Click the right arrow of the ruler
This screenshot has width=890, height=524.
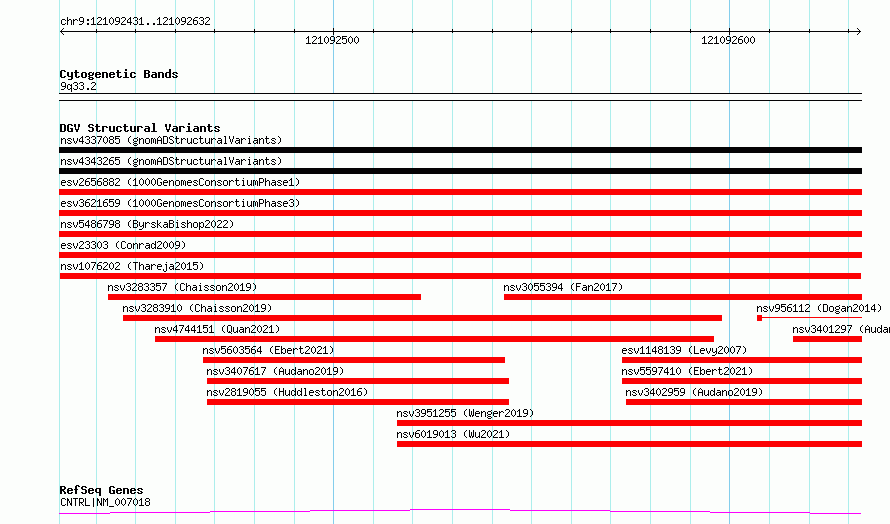858,31
